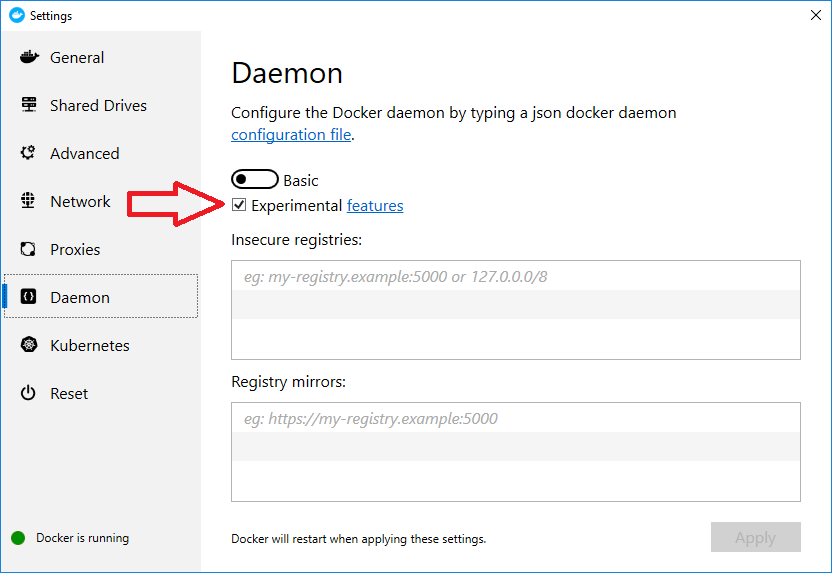Switch to Shared Drives settings
This screenshot has height=573, width=832.
(101, 105)
